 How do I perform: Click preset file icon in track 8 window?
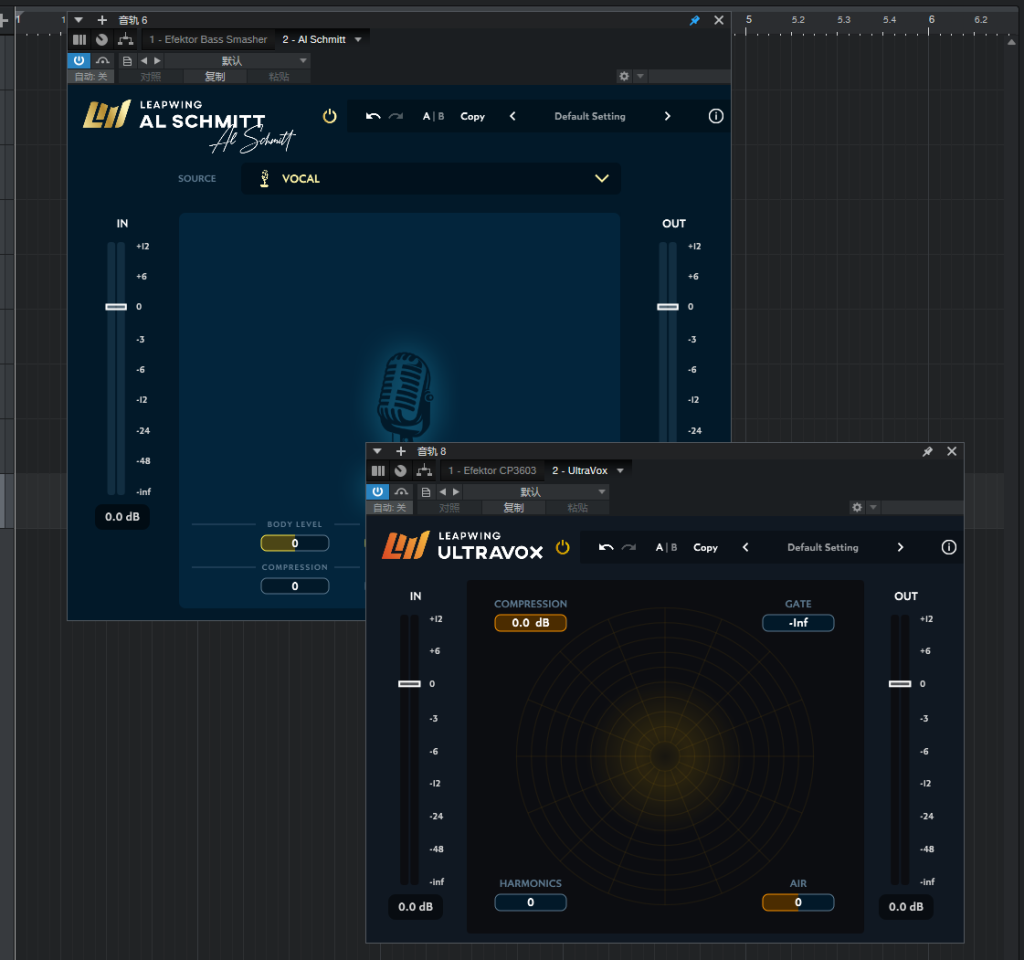tap(426, 492)
